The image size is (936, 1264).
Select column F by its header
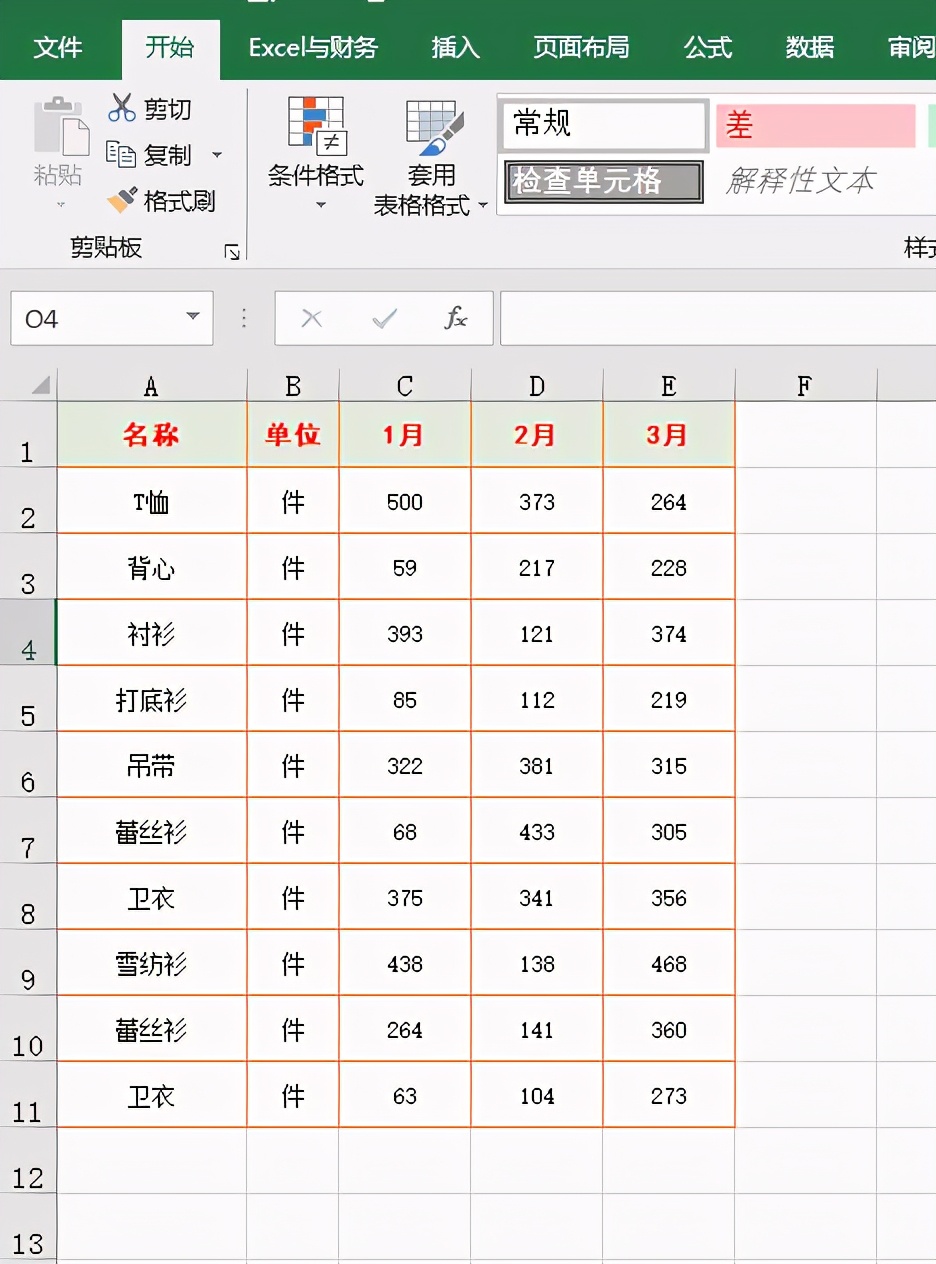pos(805,384)
